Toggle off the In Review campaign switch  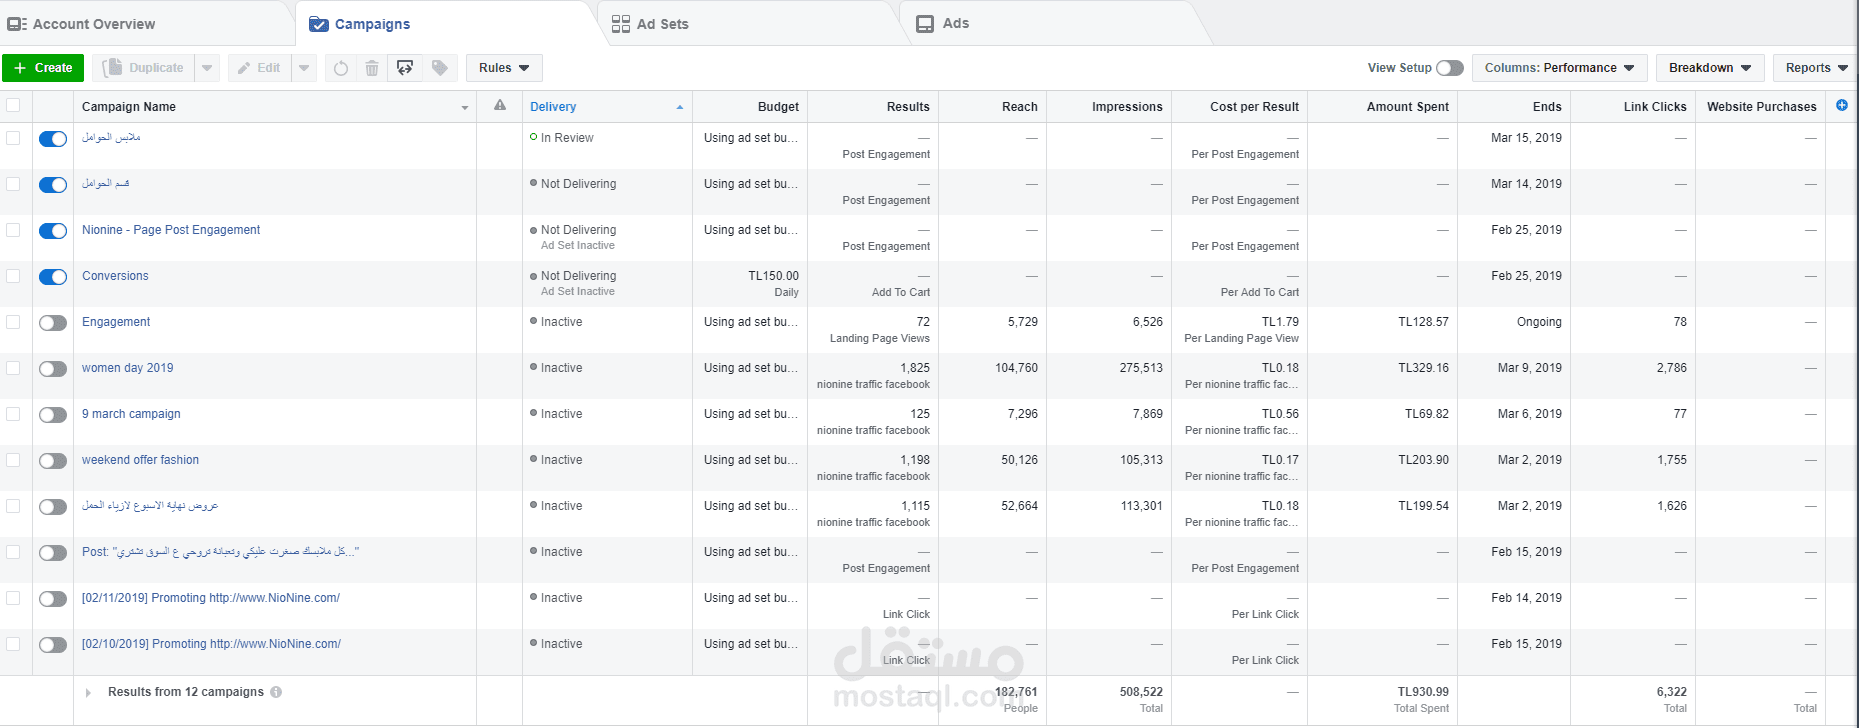(53, 139)
